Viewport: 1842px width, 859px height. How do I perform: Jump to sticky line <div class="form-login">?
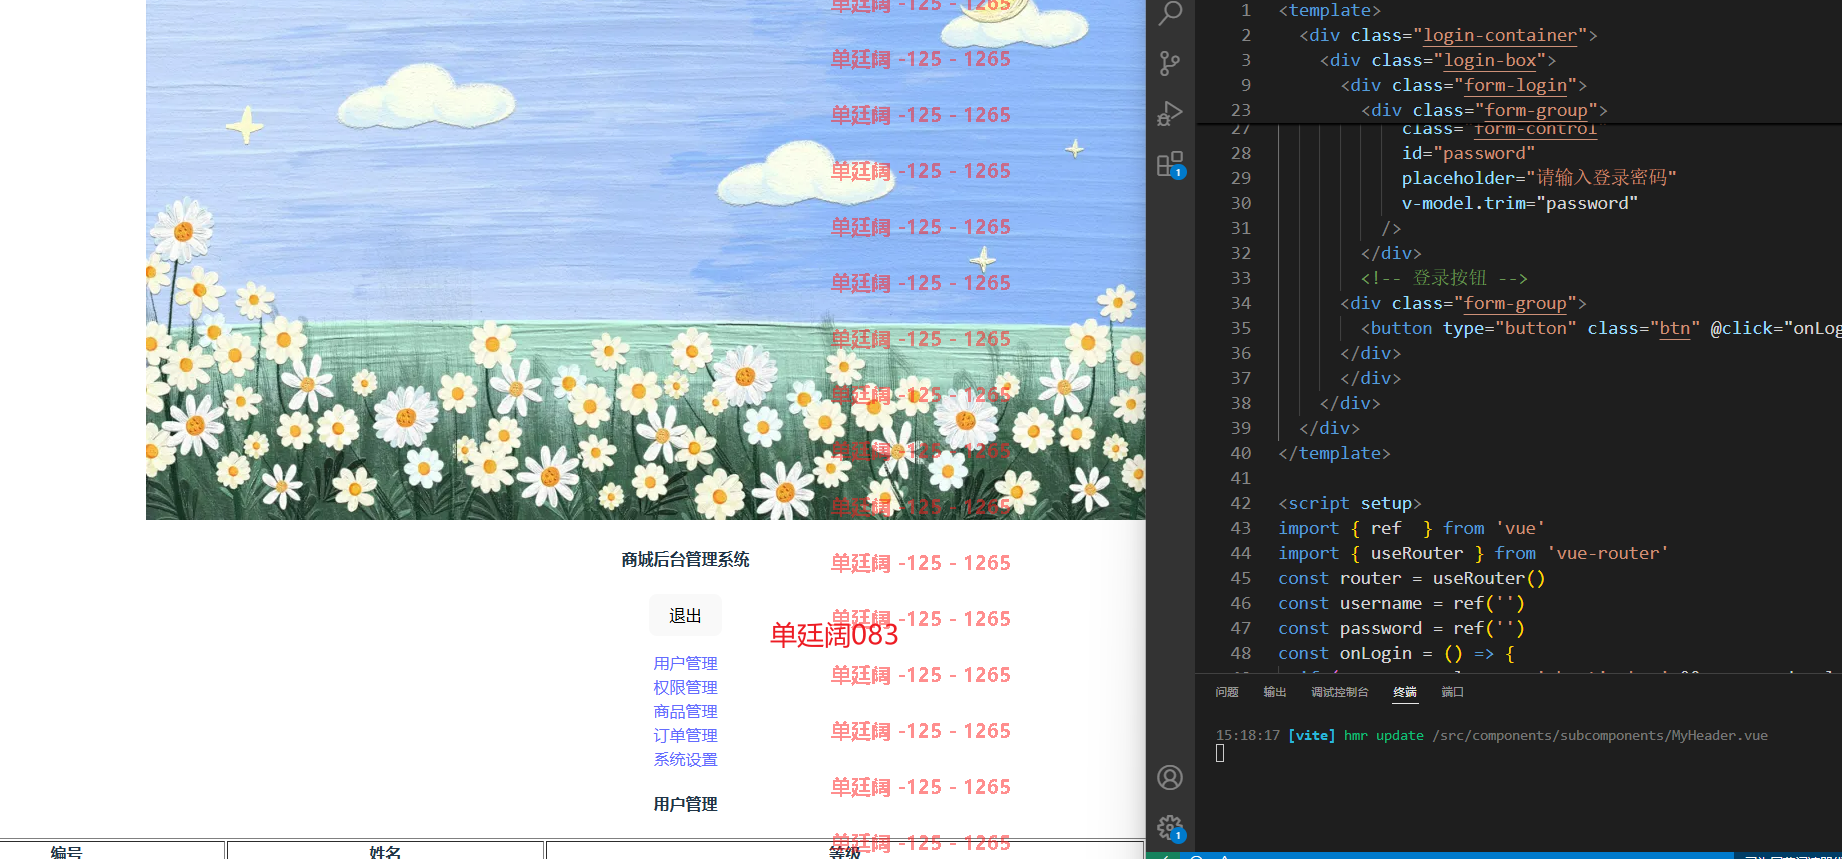point(1464,85)
